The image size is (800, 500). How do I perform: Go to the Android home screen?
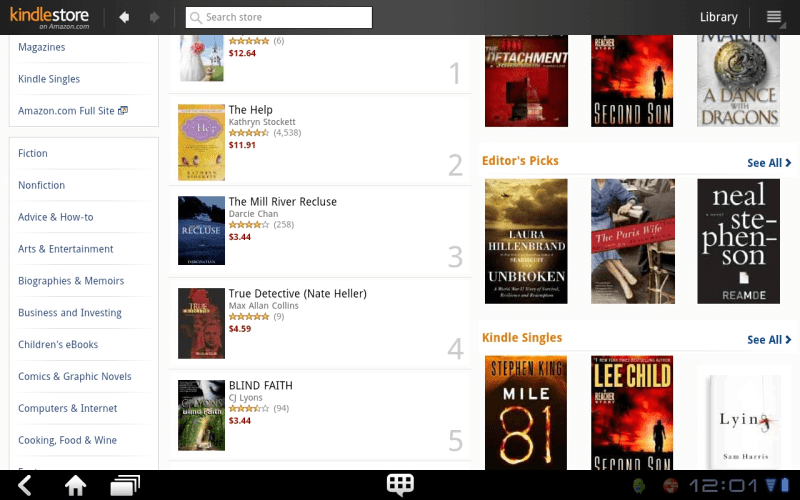(75, 485)
